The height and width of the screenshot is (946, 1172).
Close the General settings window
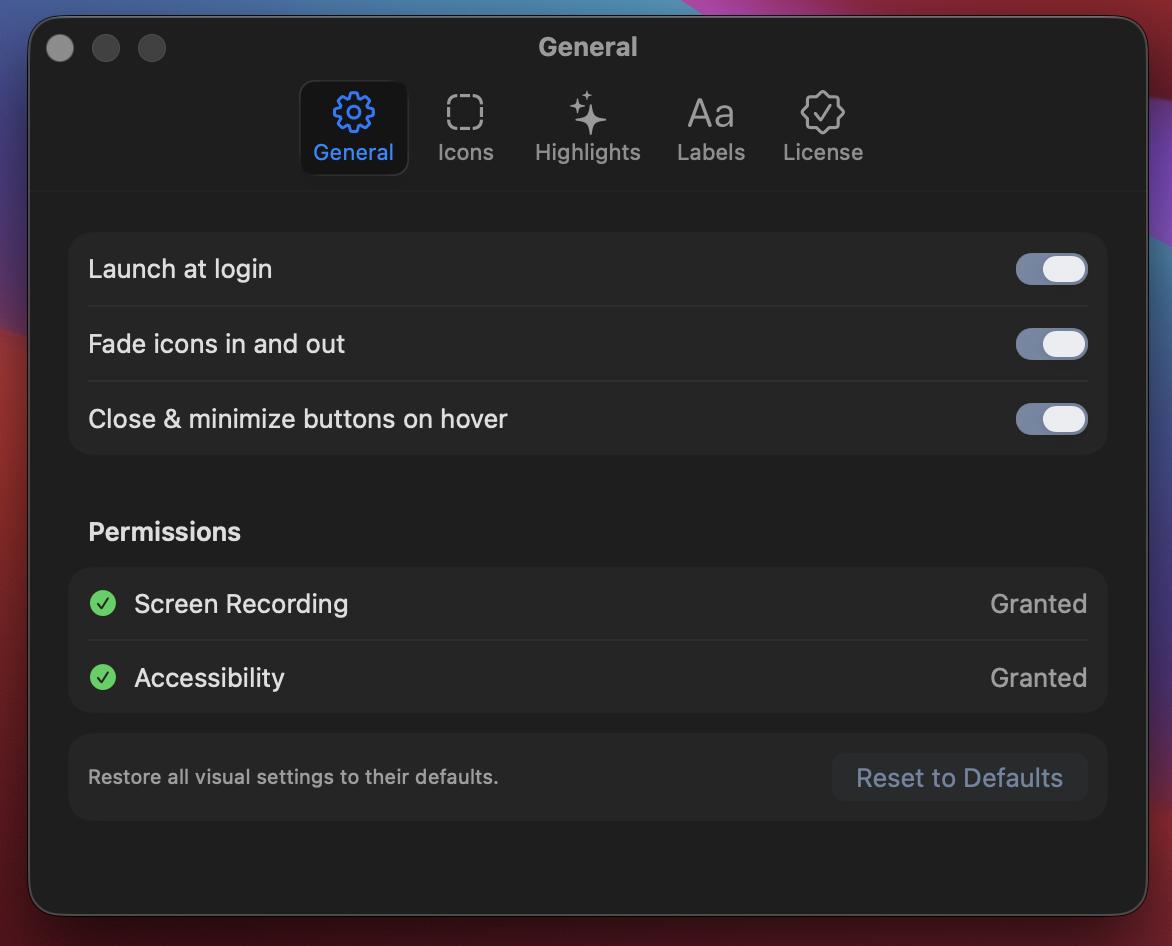60,48
